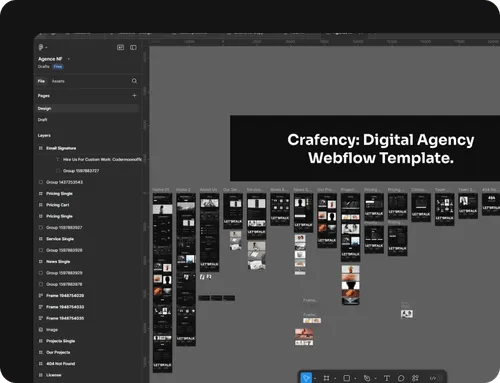Open the Frame tool options arrow
The width and height of the screenshot is (500, 383).
coord(335,378)
